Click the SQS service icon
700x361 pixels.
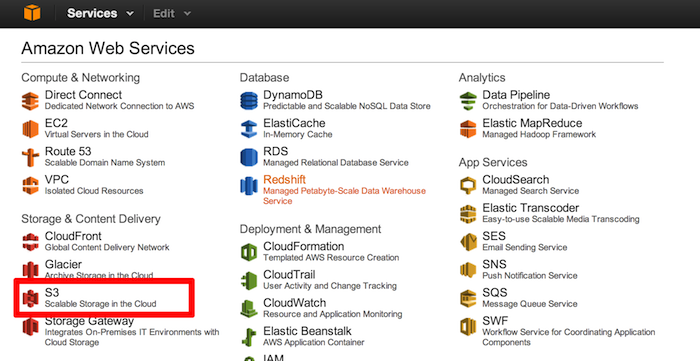tap(468, 299)
